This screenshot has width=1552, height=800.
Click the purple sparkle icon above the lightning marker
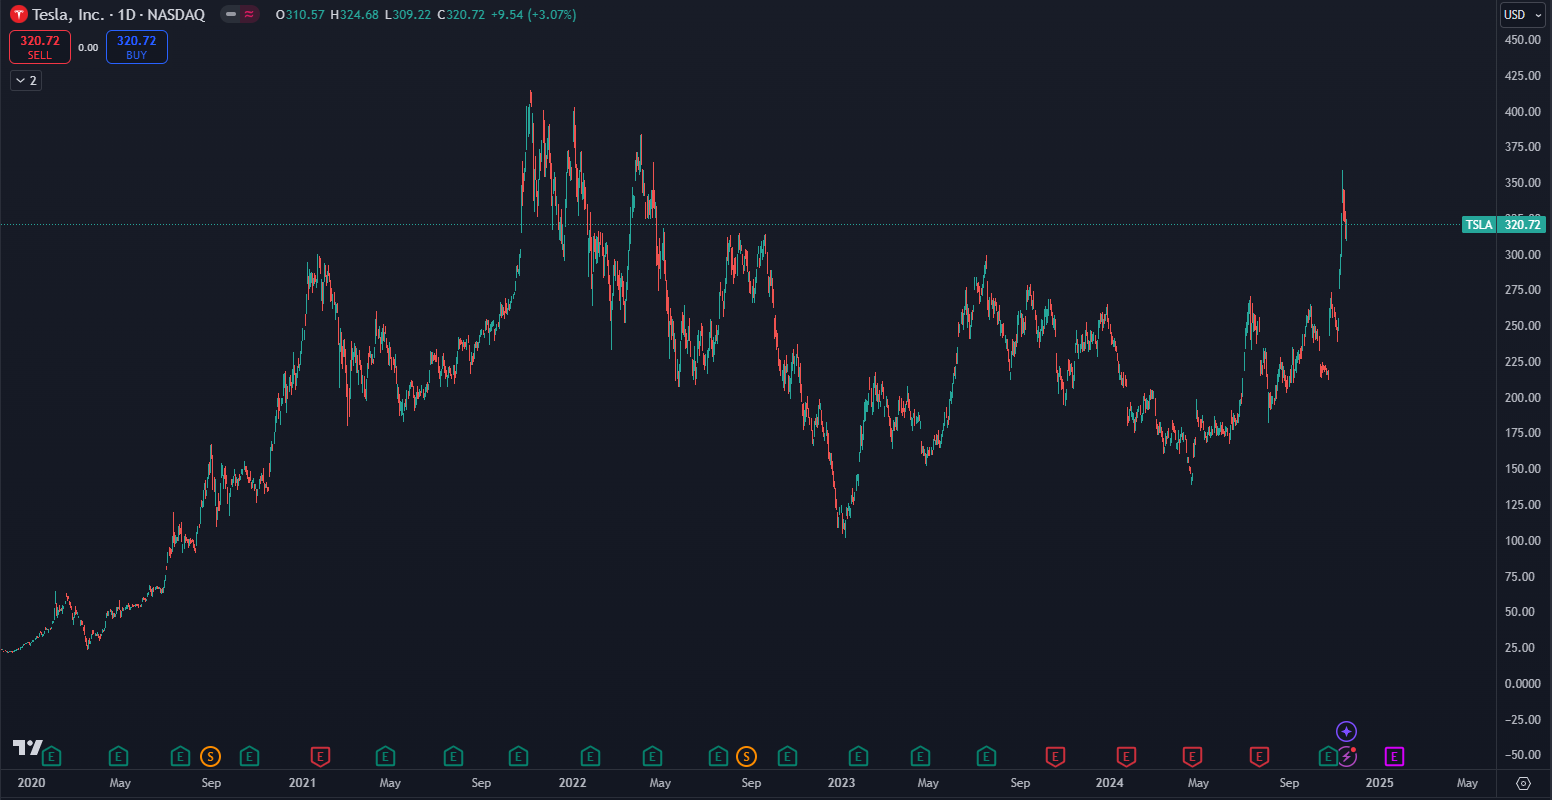[x=1347, y=731]
